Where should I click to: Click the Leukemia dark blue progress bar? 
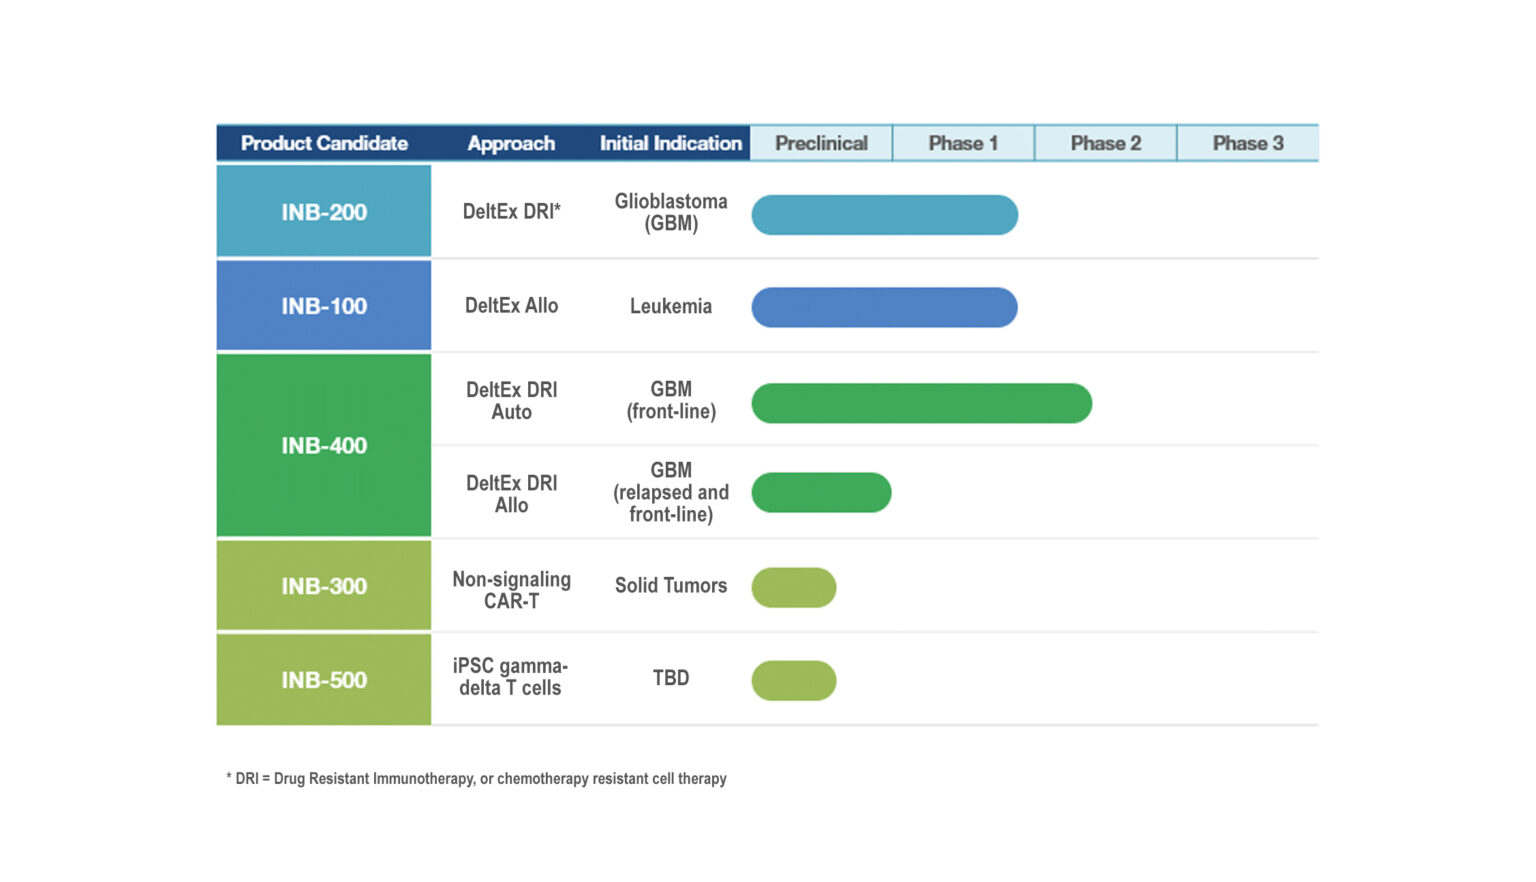pos(884,308)
